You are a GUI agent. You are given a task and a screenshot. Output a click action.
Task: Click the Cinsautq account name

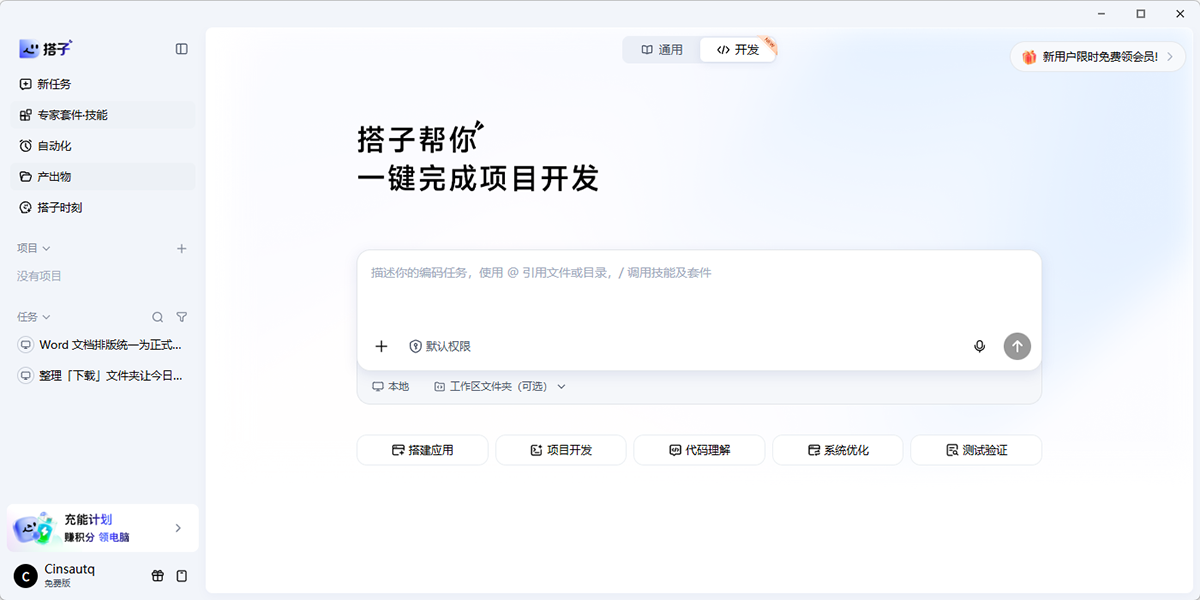[x=69, y=569]
